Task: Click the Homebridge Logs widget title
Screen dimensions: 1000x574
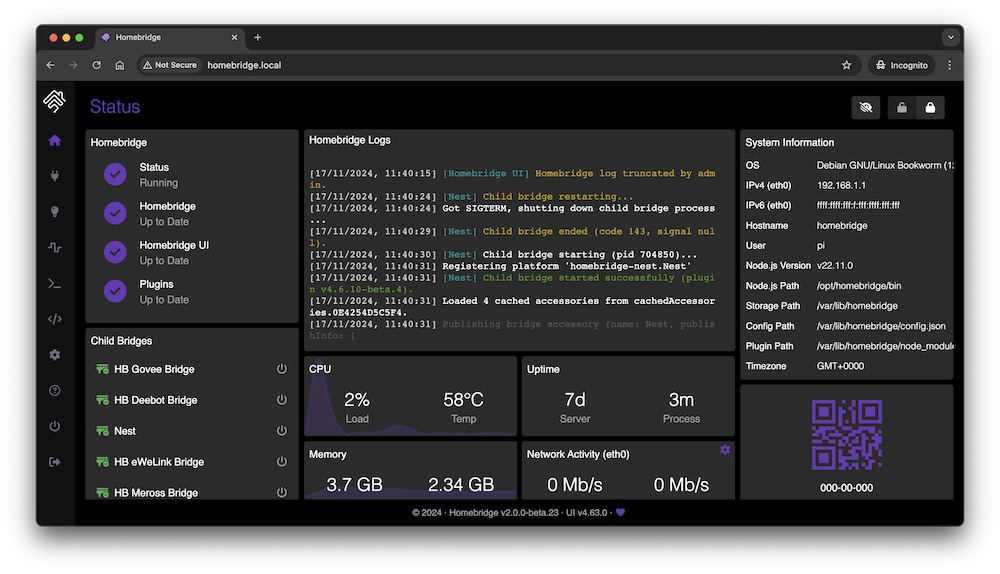Action: [x=349, y=140]
